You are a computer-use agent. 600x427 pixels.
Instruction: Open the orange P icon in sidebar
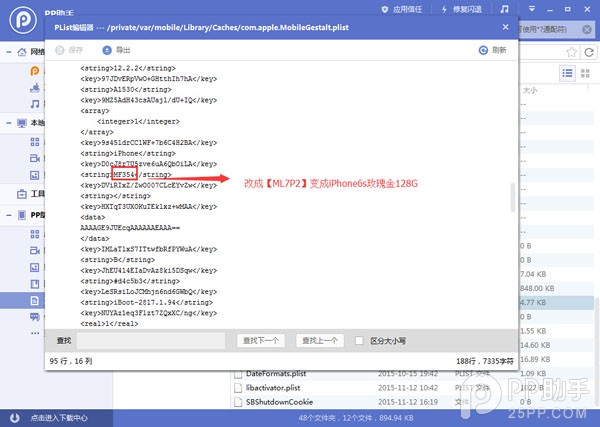[x=35, y=71]
